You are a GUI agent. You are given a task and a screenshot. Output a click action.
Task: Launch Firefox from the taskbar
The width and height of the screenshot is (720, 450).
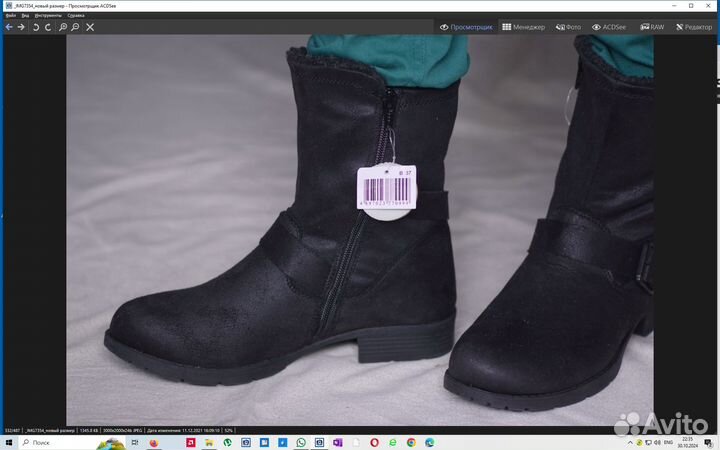click(154, 443)
